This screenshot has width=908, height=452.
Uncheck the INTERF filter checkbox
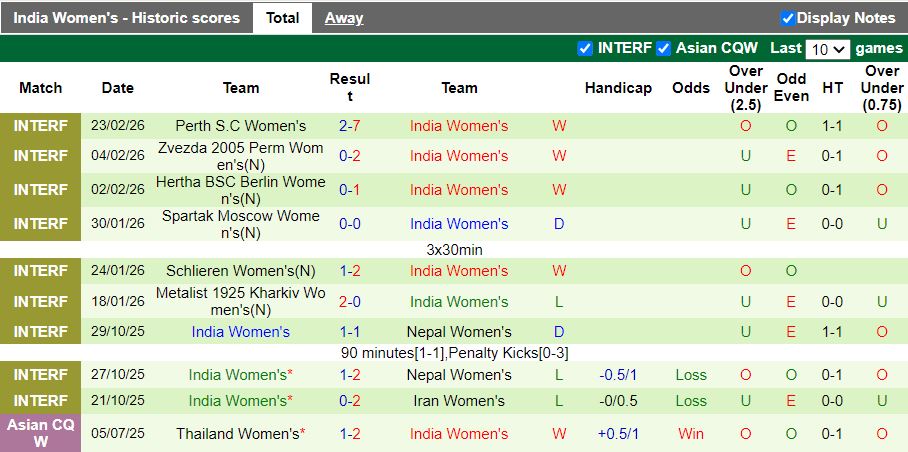pos(585,48)
